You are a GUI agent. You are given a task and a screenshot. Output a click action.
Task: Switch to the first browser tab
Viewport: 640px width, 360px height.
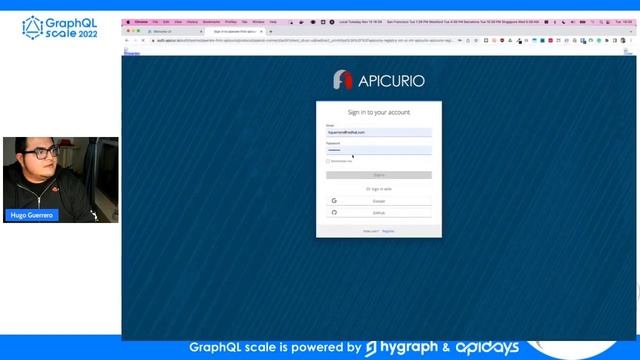(x=175, y=31)
